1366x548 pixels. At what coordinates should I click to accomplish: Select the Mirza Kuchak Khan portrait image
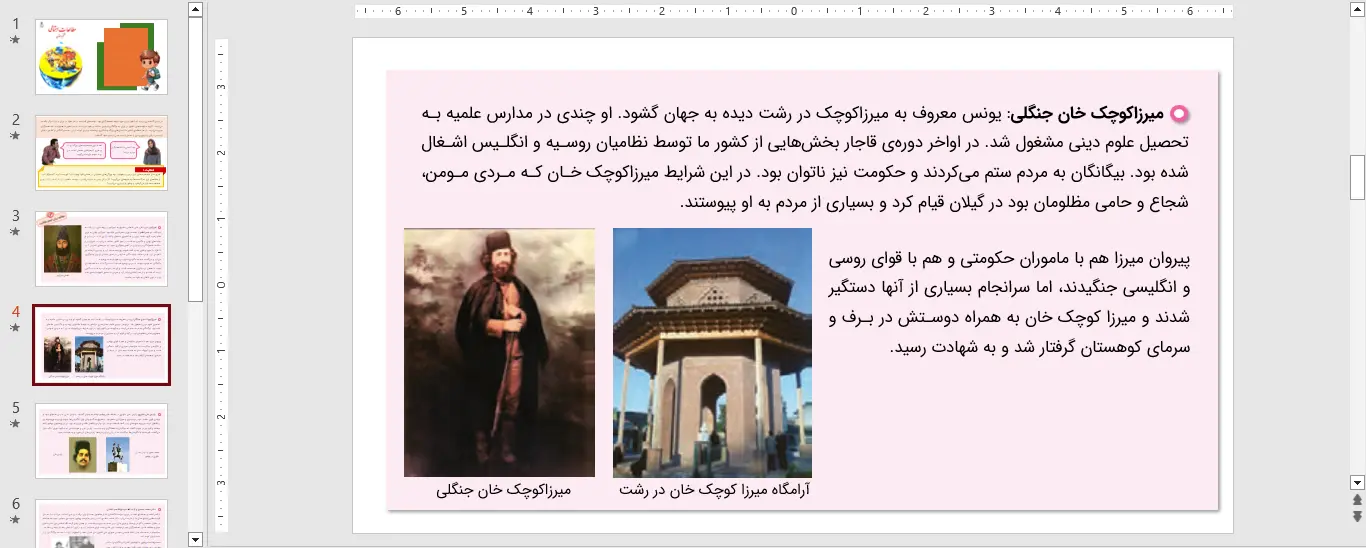pyautogui.click(x=499, y=352)
